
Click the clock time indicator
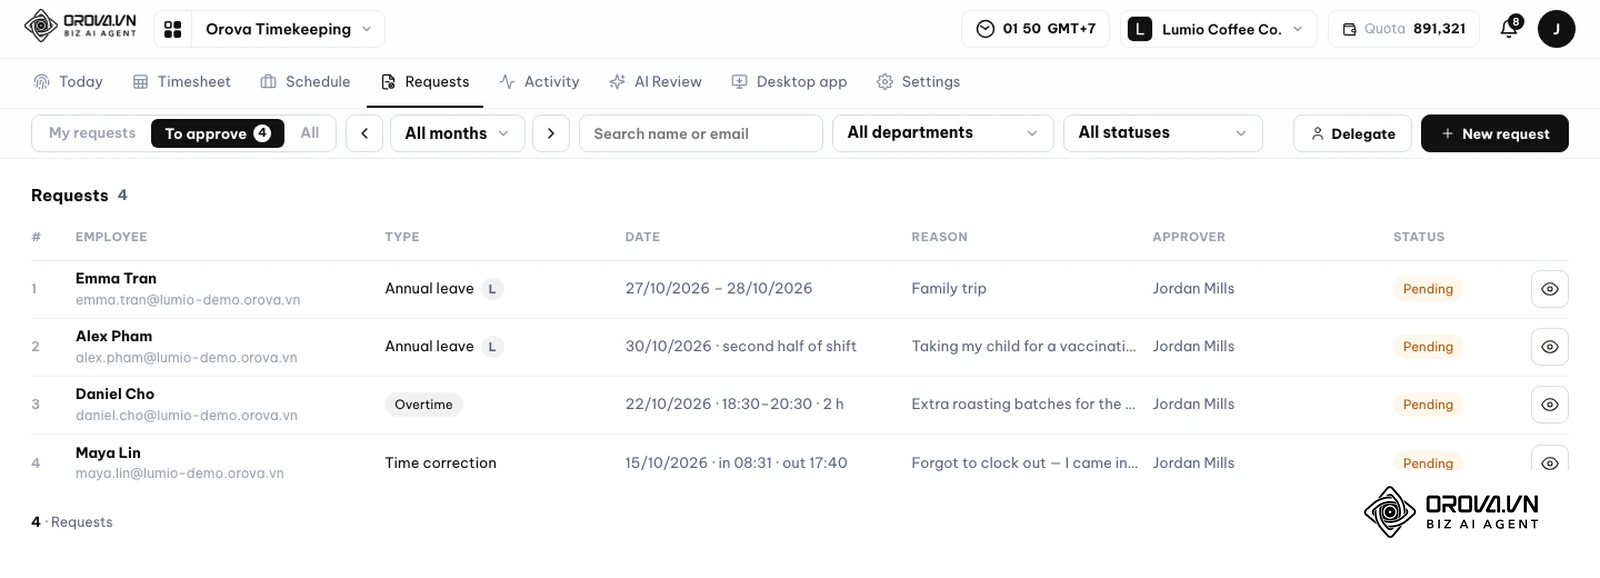click(x=1036, y=29)
